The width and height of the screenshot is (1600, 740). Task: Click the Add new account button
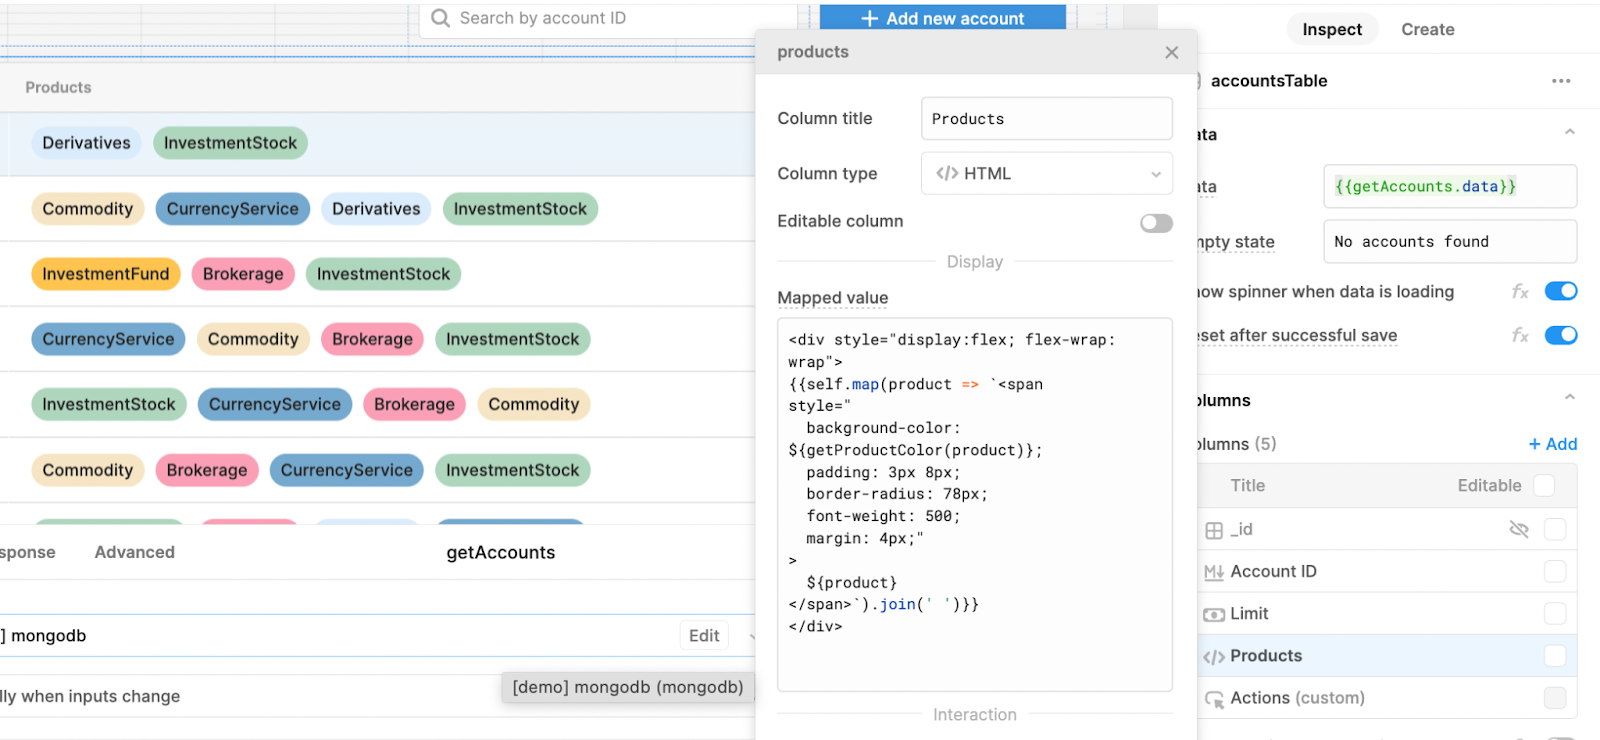[x=942, y=18]
